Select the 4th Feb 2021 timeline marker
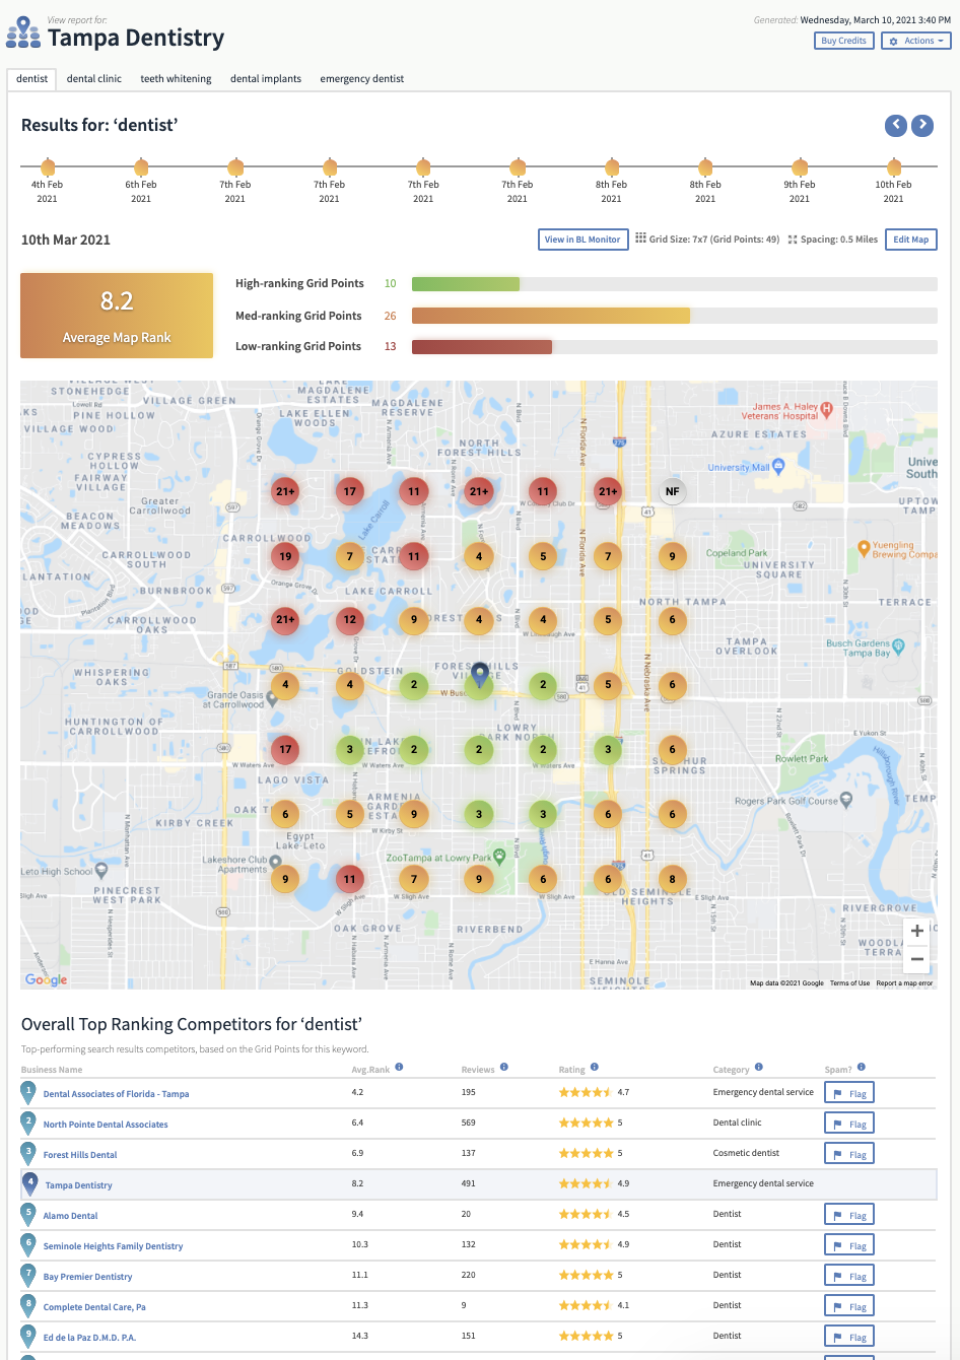The width and height of the screenshot is (960, 1360). click(47, 167)
